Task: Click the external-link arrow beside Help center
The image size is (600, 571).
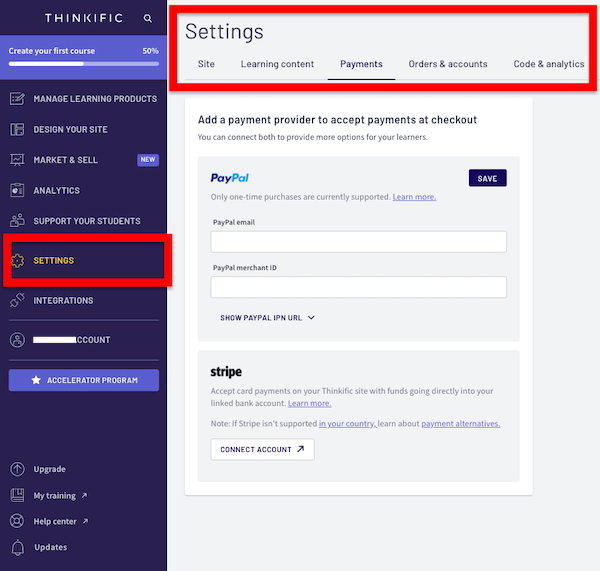Action: click(85, 521)
